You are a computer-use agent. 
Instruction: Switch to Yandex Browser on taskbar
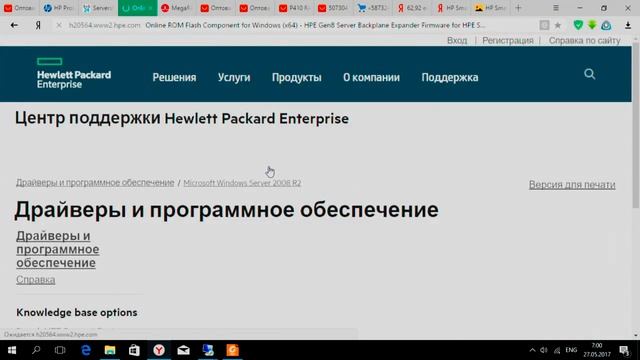click(159, 350)
